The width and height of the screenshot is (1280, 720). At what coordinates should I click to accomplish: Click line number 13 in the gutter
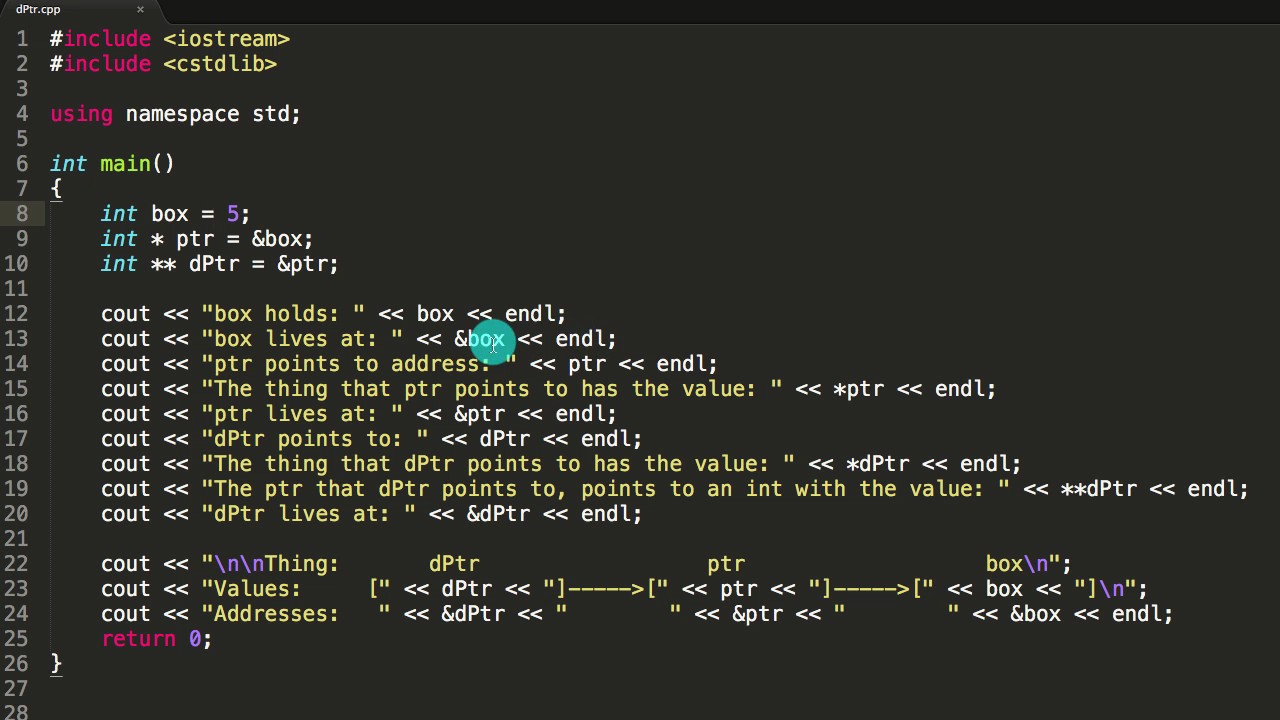pyautogui.click(x=16, y=339)
